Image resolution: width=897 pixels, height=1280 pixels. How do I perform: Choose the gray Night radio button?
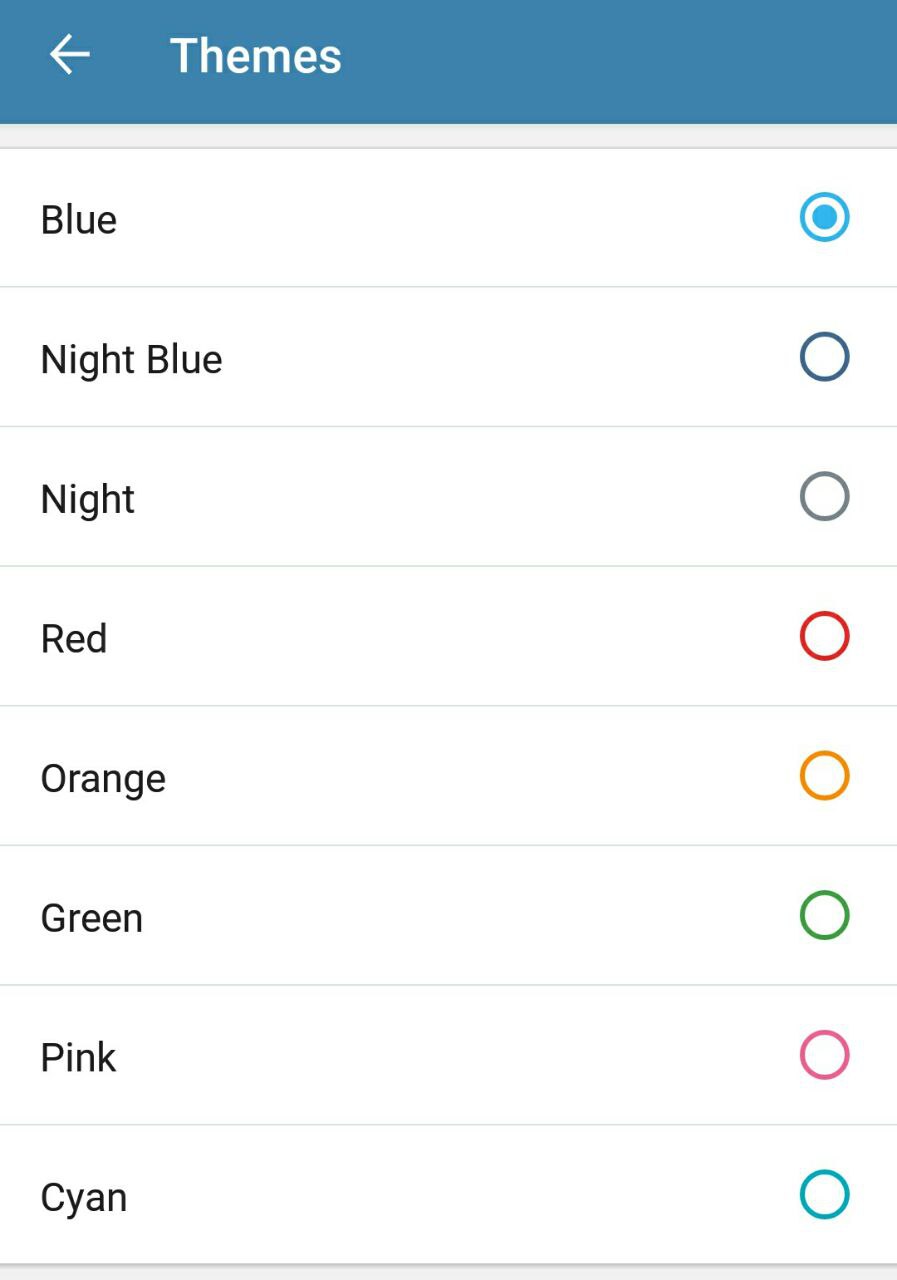pyautogui.click(x=824, y=497)
